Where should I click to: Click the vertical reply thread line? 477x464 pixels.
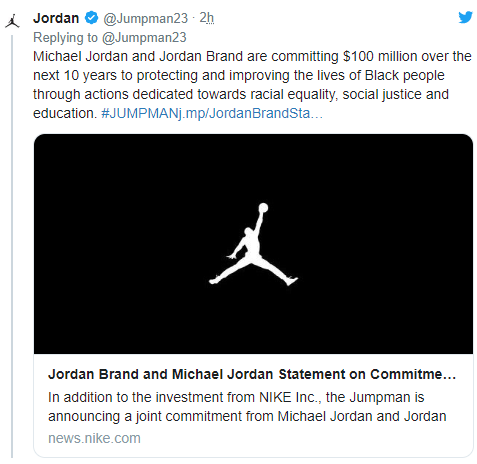[12, 247]
